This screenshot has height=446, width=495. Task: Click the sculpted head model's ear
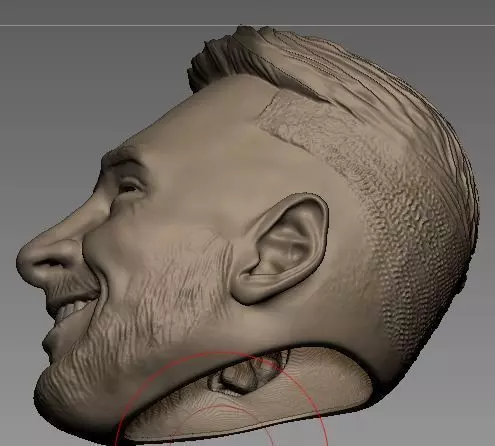click(x=279, y=248)
